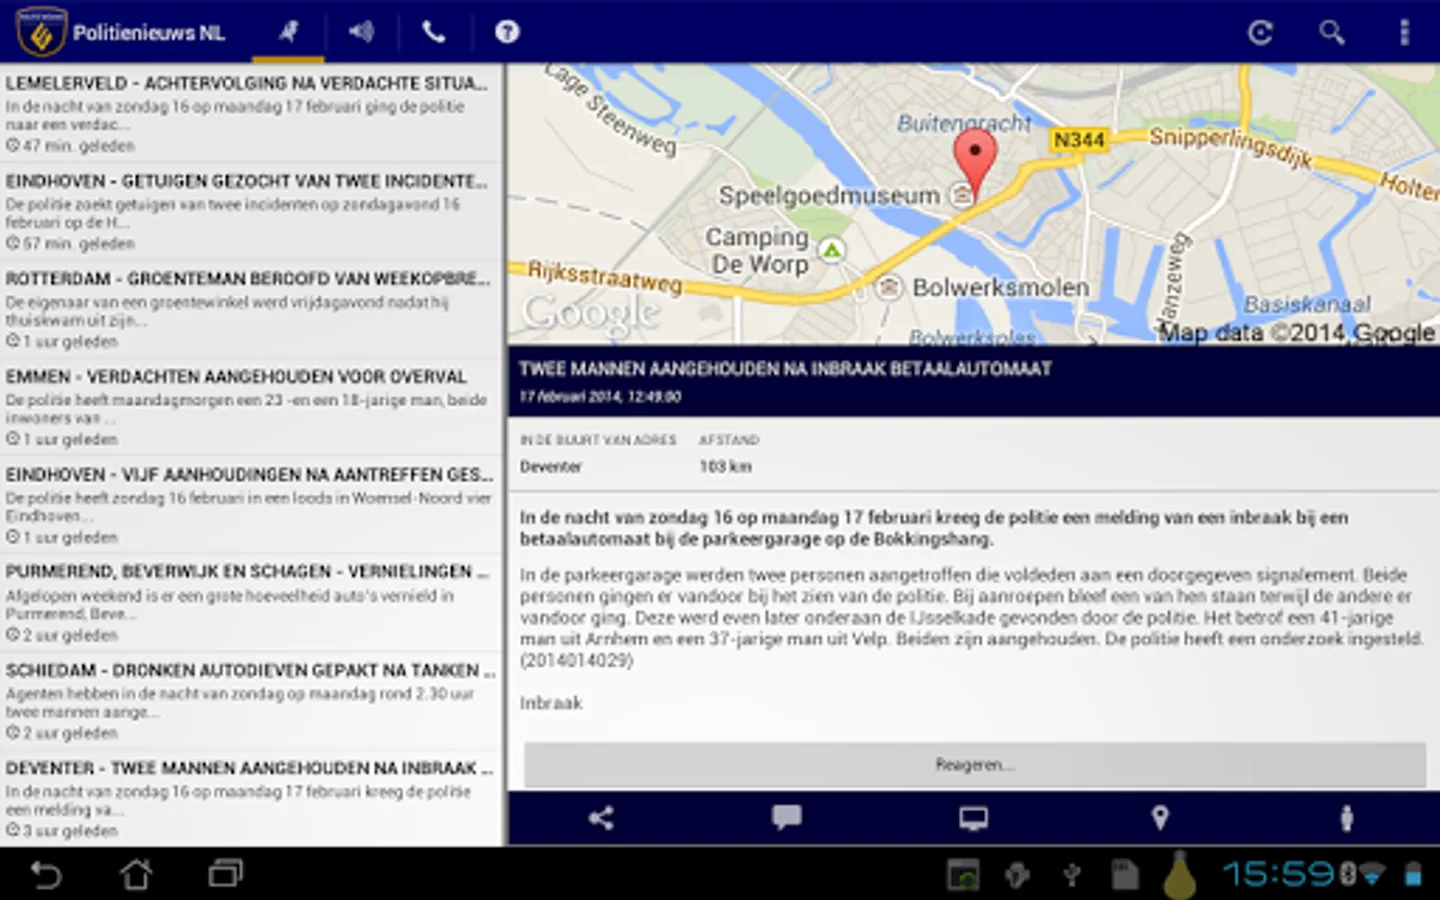This screenshot has height=900, width=1440.
Task: Tap the Politienieuws NL police logo
Action: (x=41, y=32)
